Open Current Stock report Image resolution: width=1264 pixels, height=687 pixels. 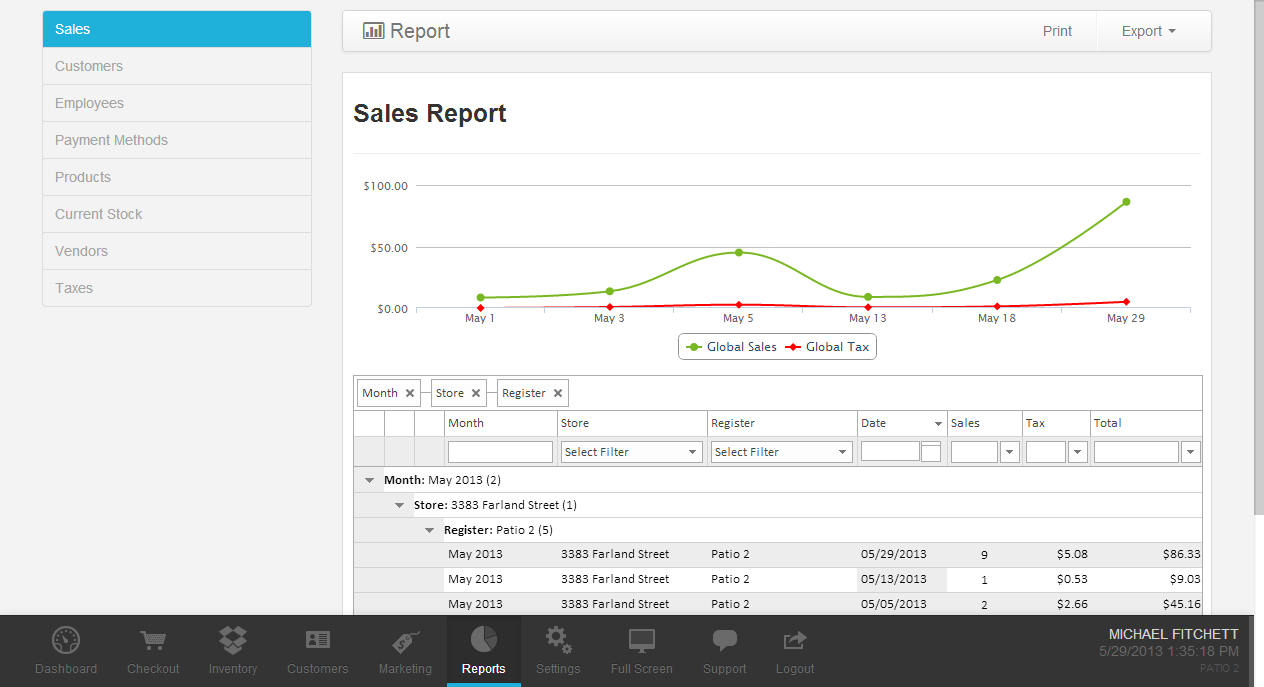(x=99, y=214)
